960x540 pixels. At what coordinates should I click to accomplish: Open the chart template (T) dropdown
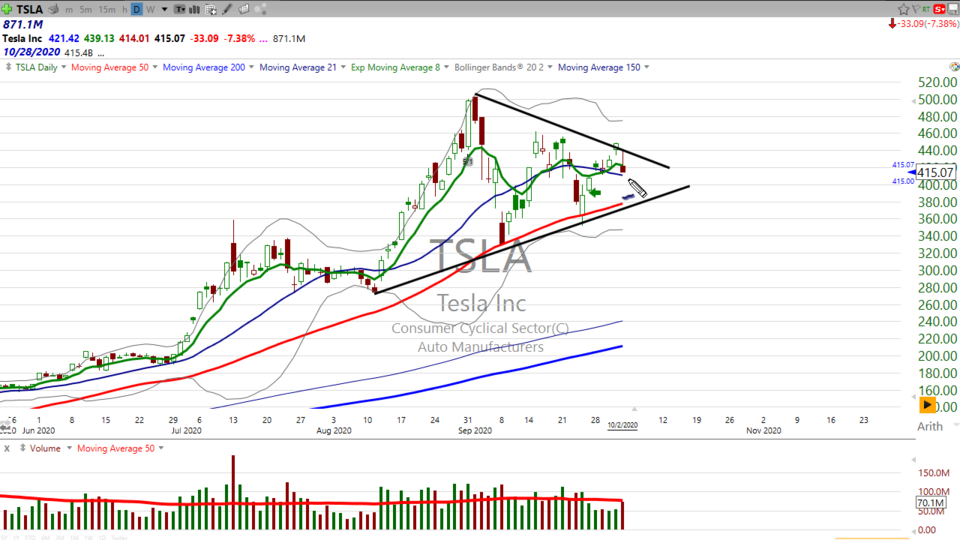(180, 9)
